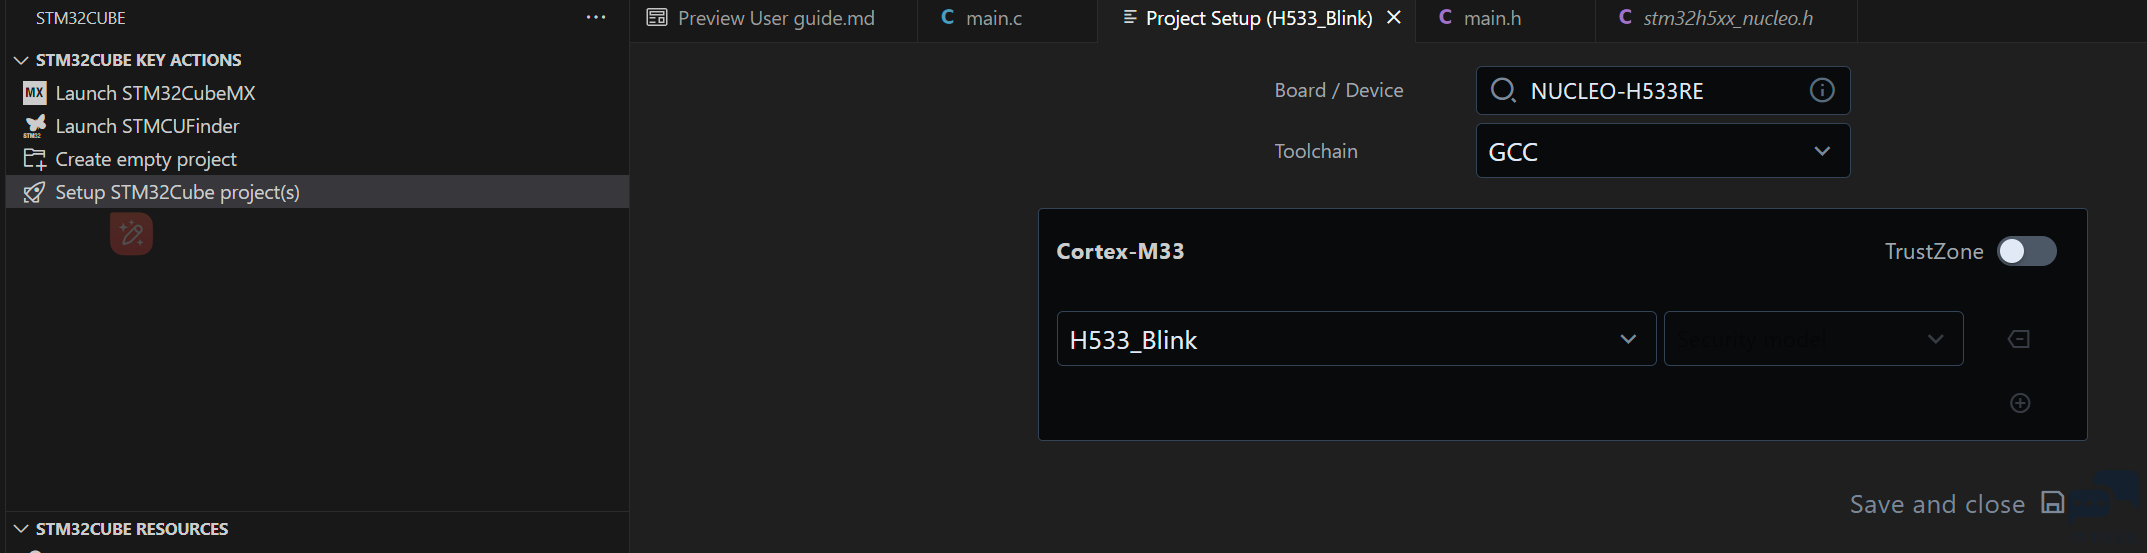Click the Create empty project folder icon
The width and height of the screenshot is (2147, 553).
[34, 159]
